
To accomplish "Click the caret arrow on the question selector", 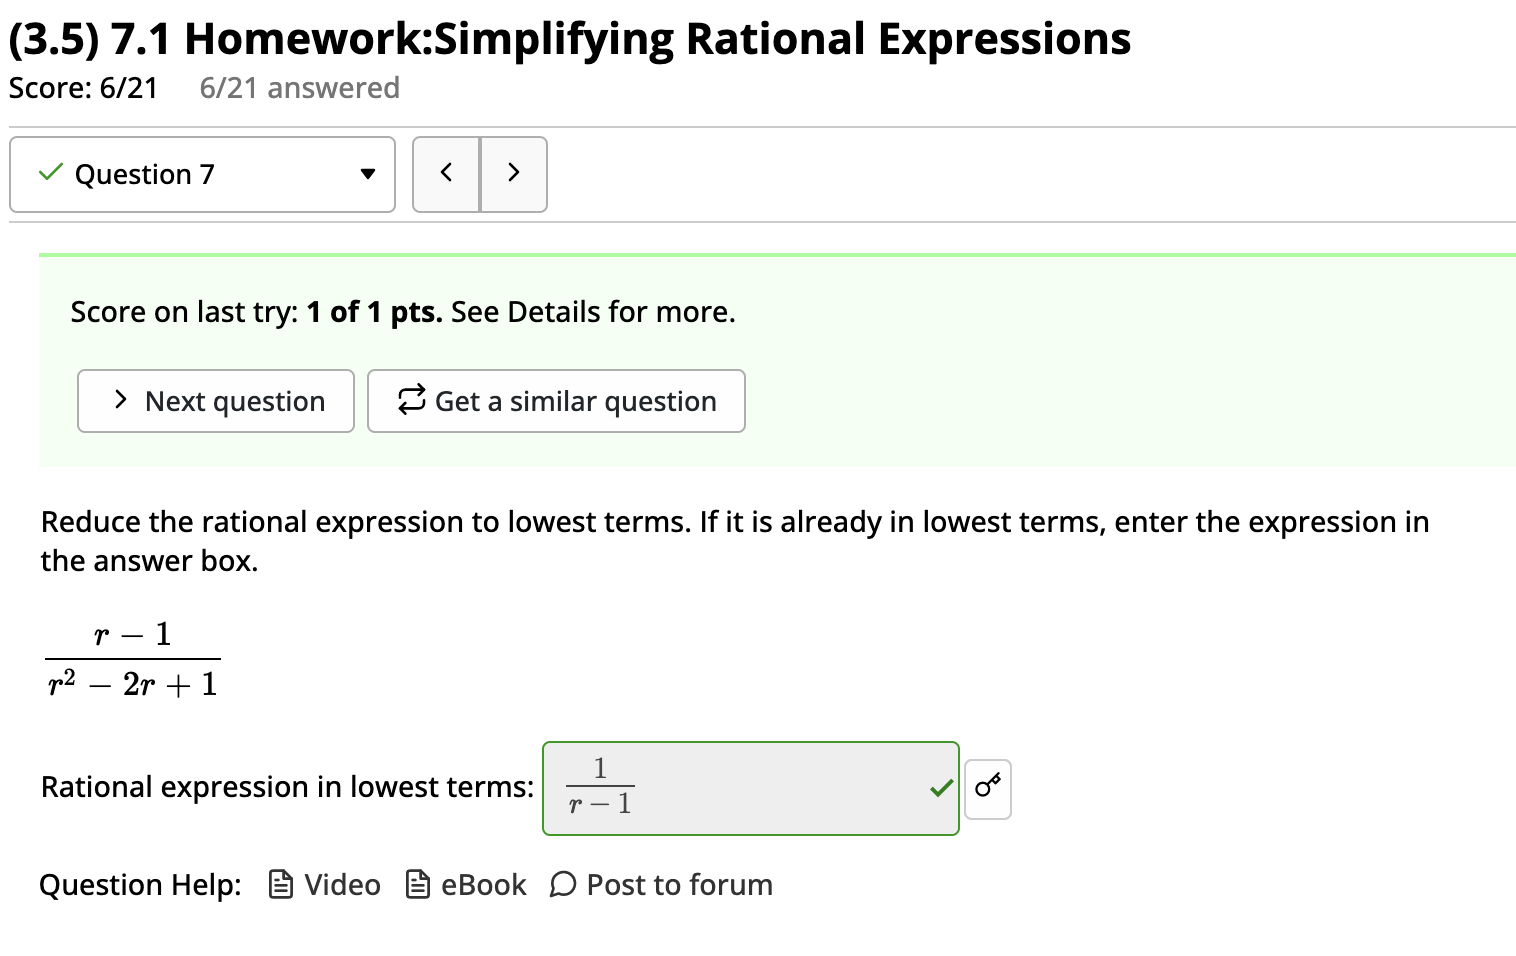I will [366, 173].
